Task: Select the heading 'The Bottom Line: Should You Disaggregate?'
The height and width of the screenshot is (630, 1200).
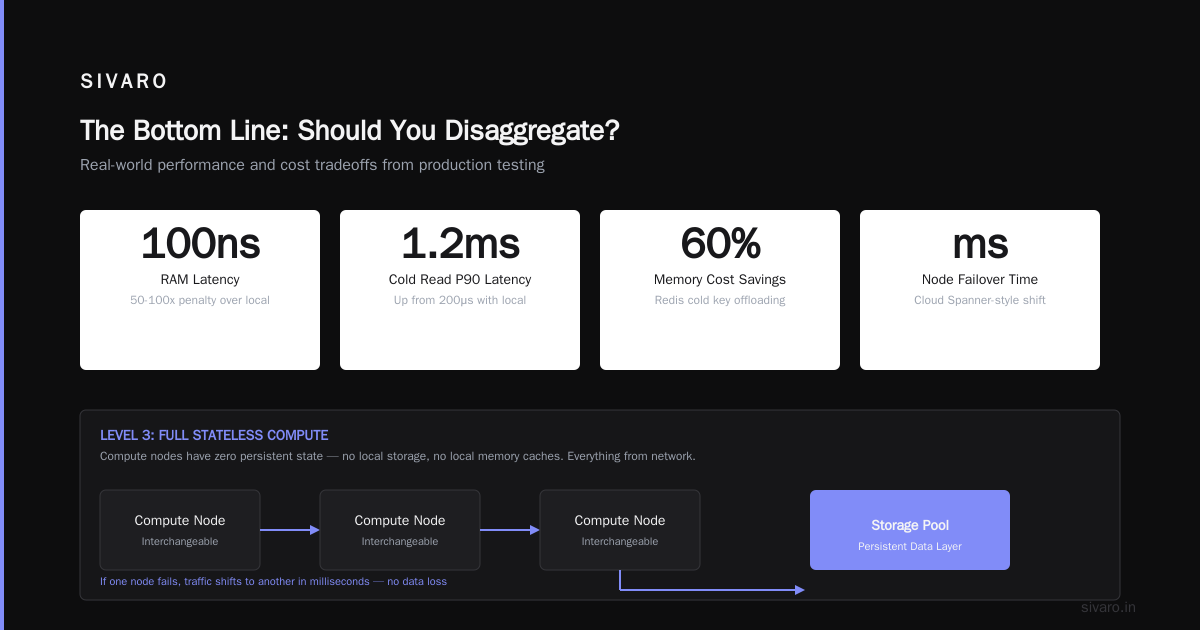Action: click(x=350, y=131)
